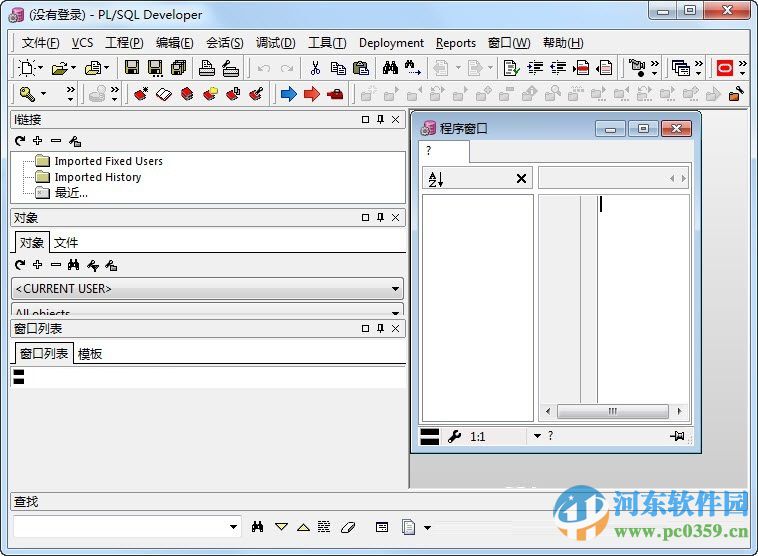Expand Log on key dropdown arrow
Screen dimensions: 758x556
[44, 94]
